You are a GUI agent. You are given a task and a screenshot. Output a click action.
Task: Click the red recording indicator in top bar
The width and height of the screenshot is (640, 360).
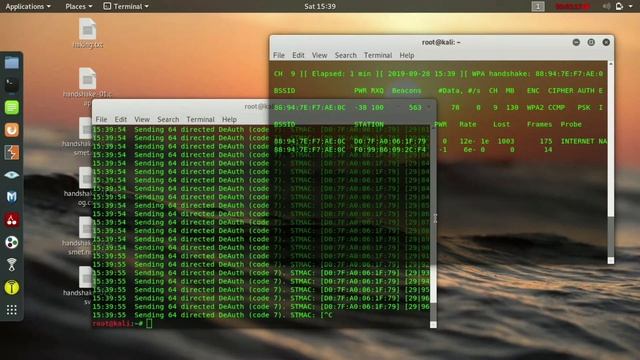tap(573, 6)
